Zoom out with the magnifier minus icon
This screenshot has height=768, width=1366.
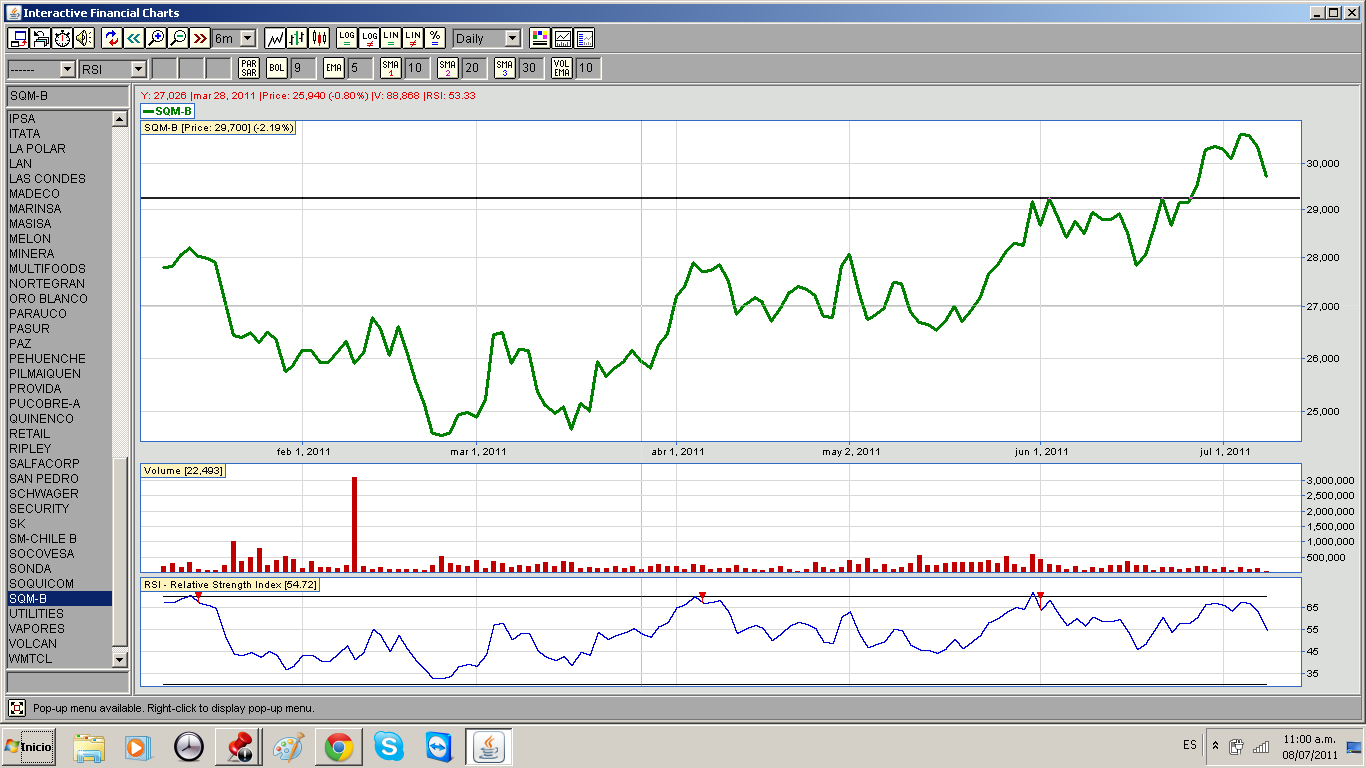[x=177, y=38]
